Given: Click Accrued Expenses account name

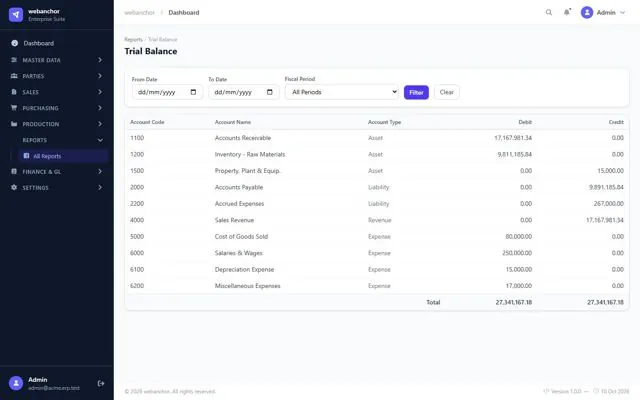Looking at the screenshot, I should (x=239, y=204).
